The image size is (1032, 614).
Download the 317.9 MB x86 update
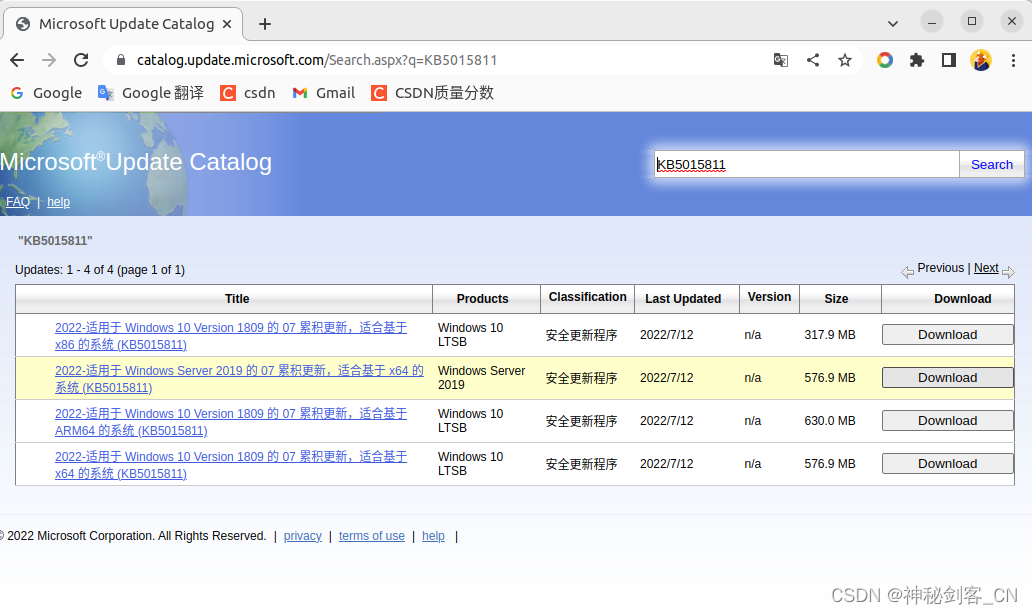947,334
